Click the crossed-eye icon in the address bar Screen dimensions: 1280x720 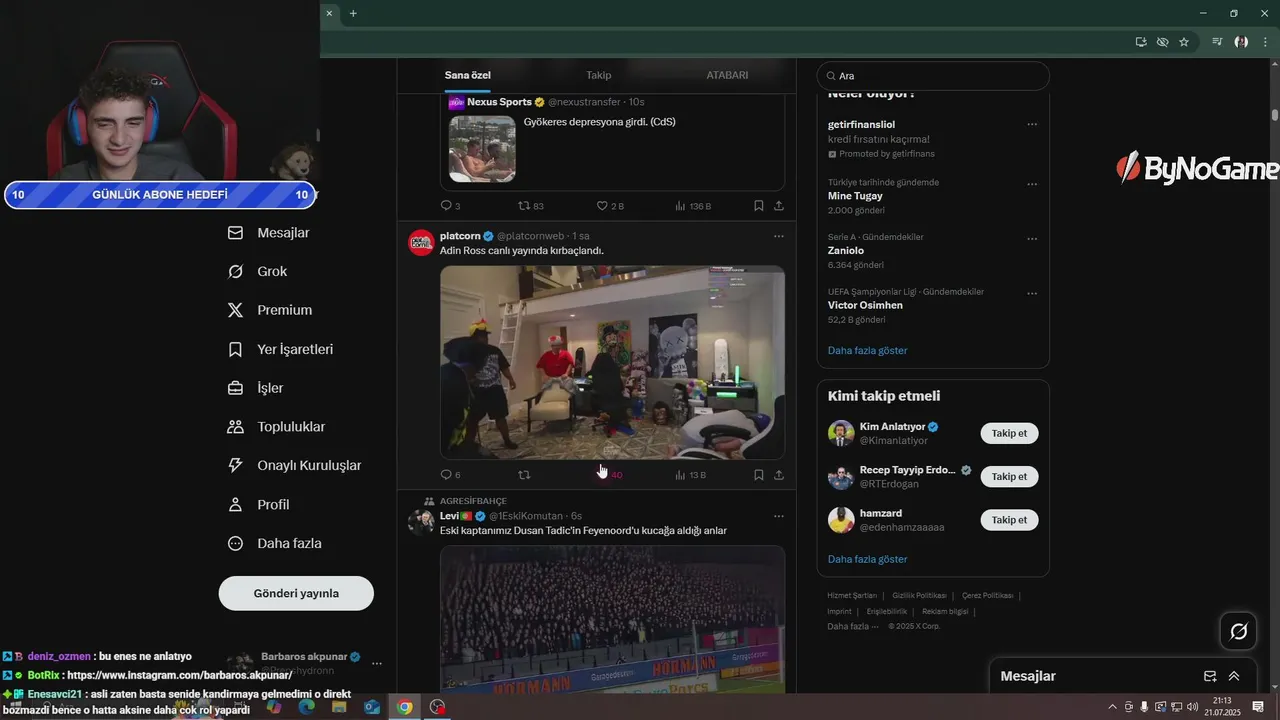click(x=1162, y=42)
